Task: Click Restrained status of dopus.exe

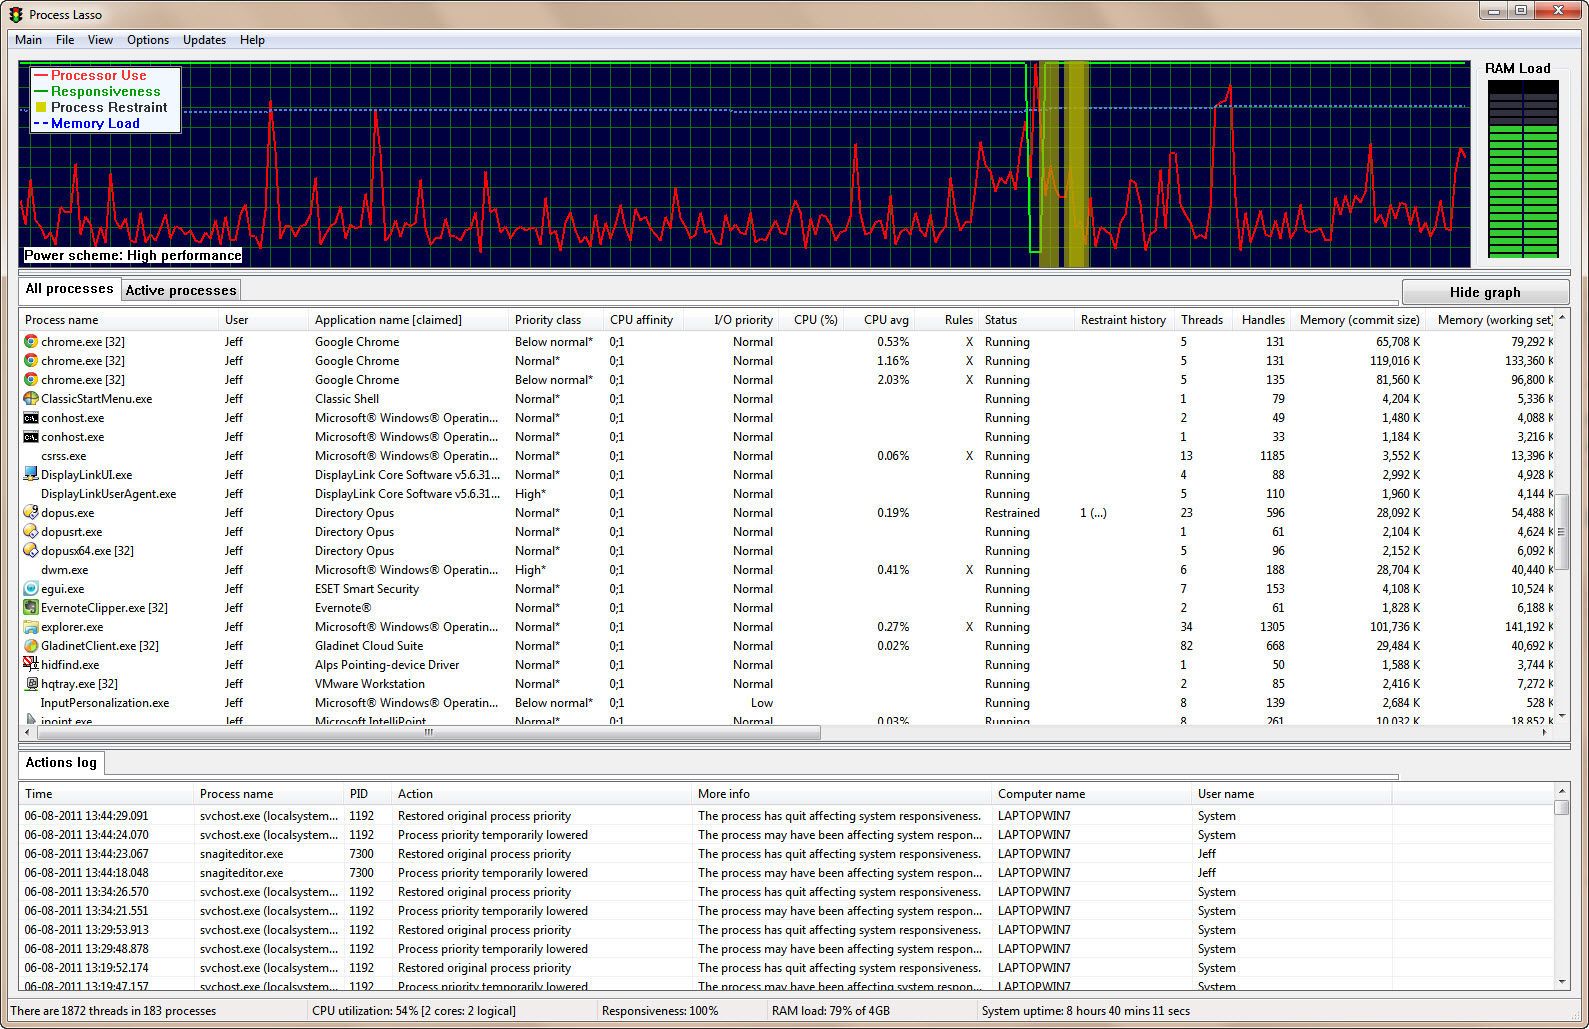Action: (x=1012, y=513)
